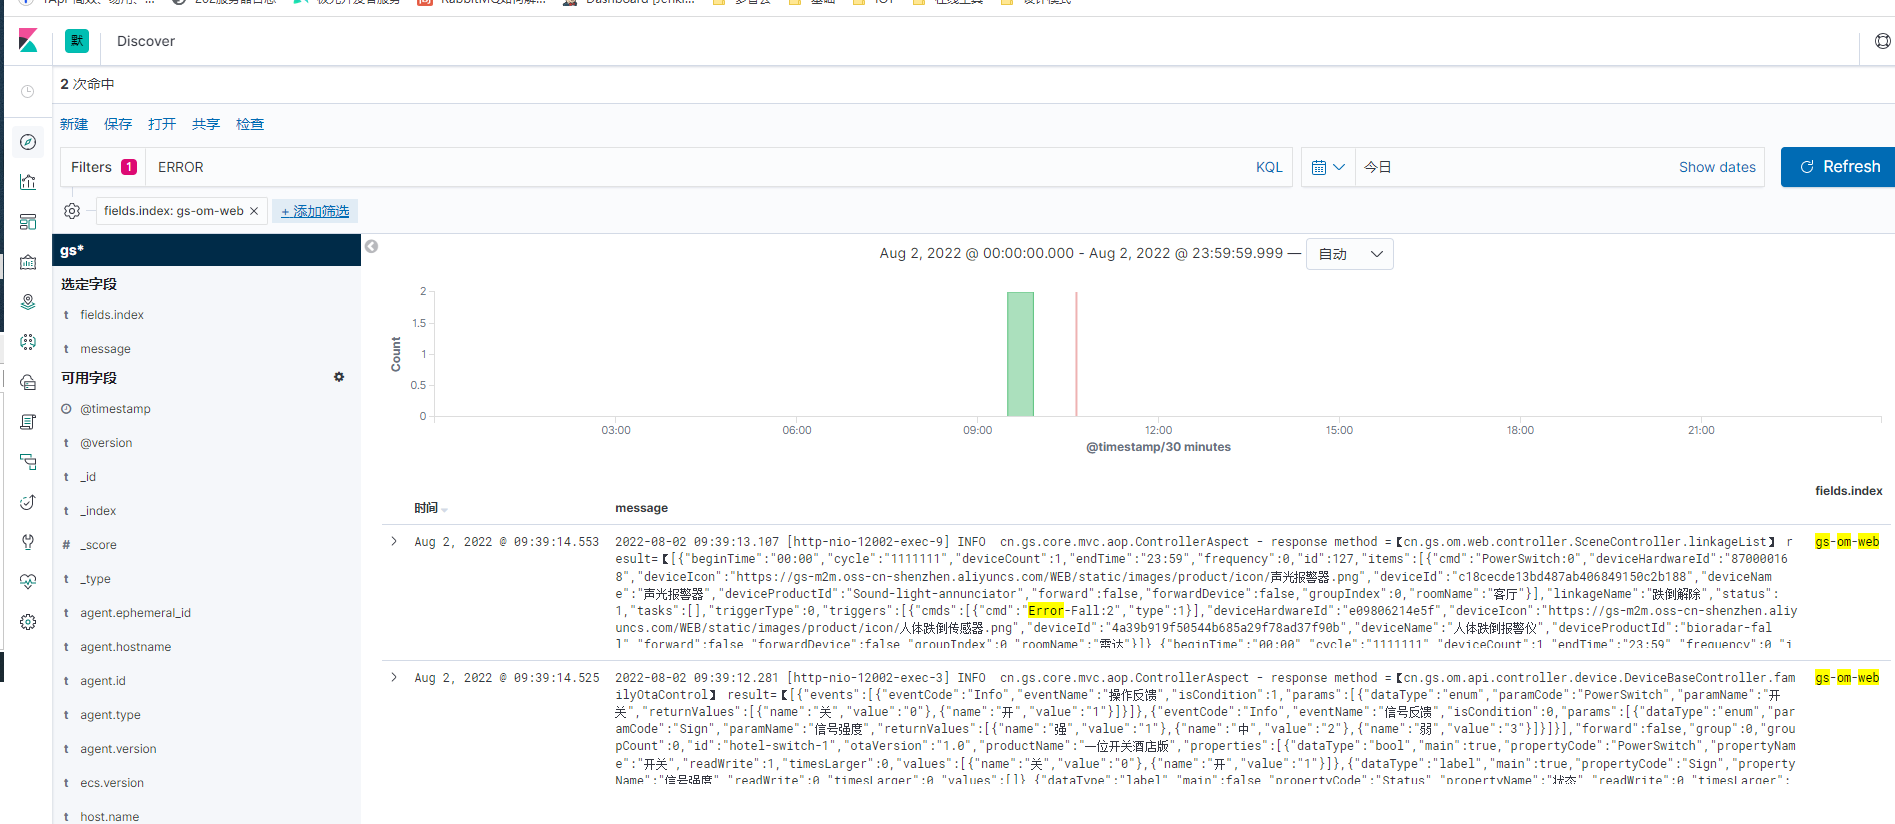Open the Dashboard sidebar icon
The width and height of the screenshot is (1895, 824).
pos(28,222)
